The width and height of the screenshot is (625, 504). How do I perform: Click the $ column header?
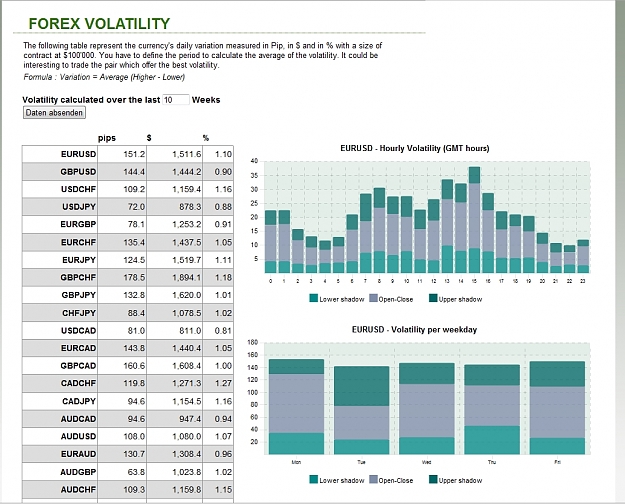pos(149,138)
